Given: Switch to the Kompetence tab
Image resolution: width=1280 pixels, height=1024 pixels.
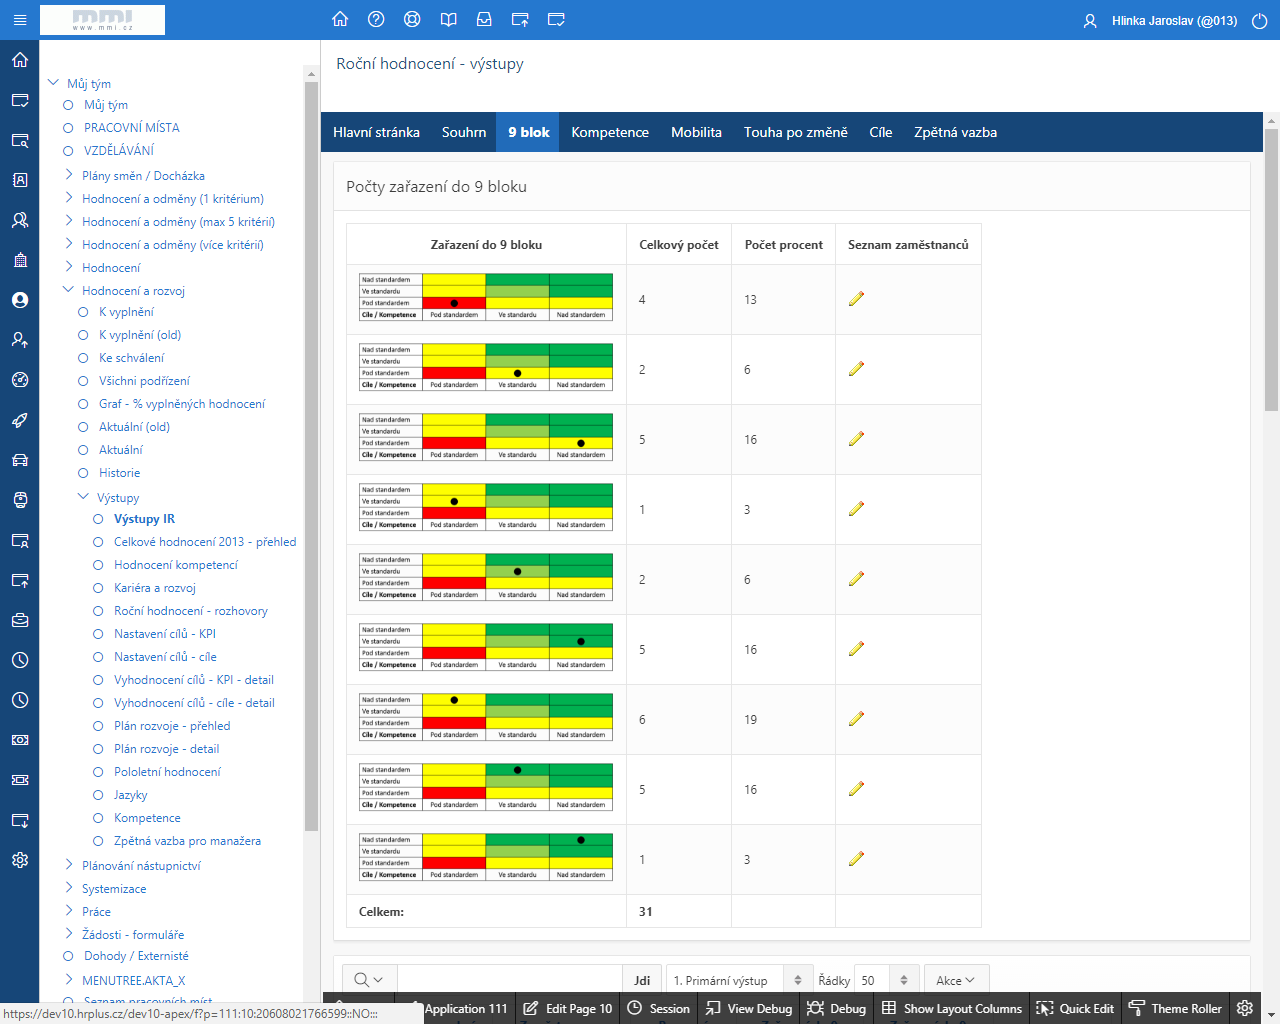Looking at the screenshot, I should tap(610, 132).
